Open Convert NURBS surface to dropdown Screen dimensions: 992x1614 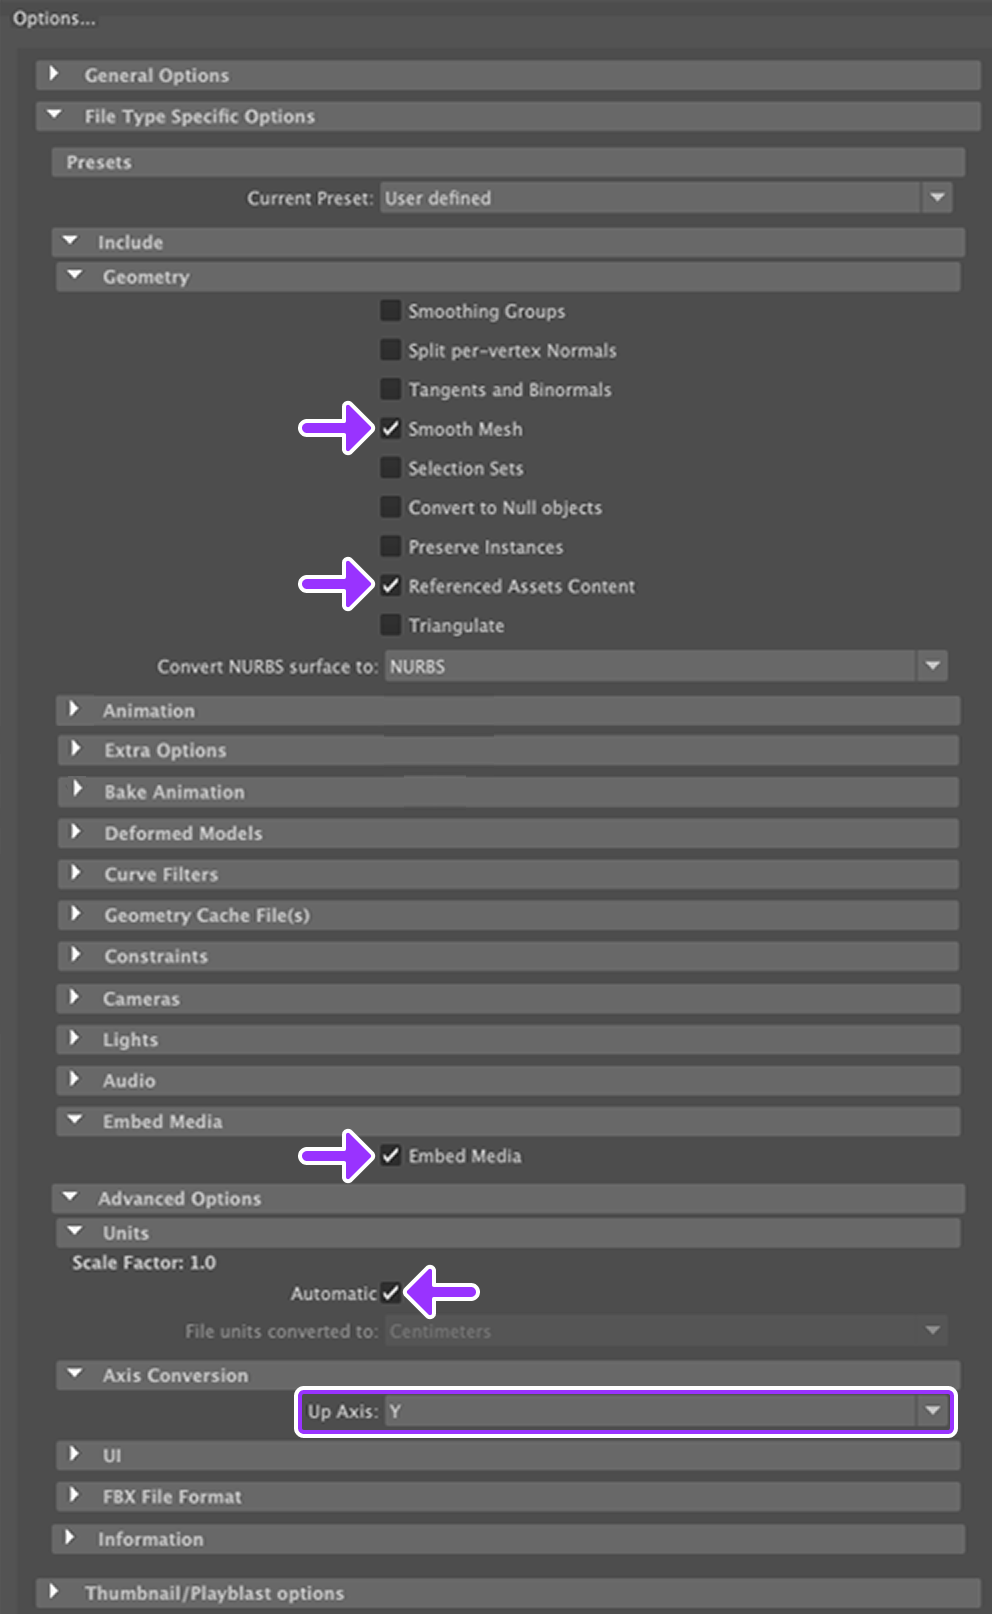(666, 666)
